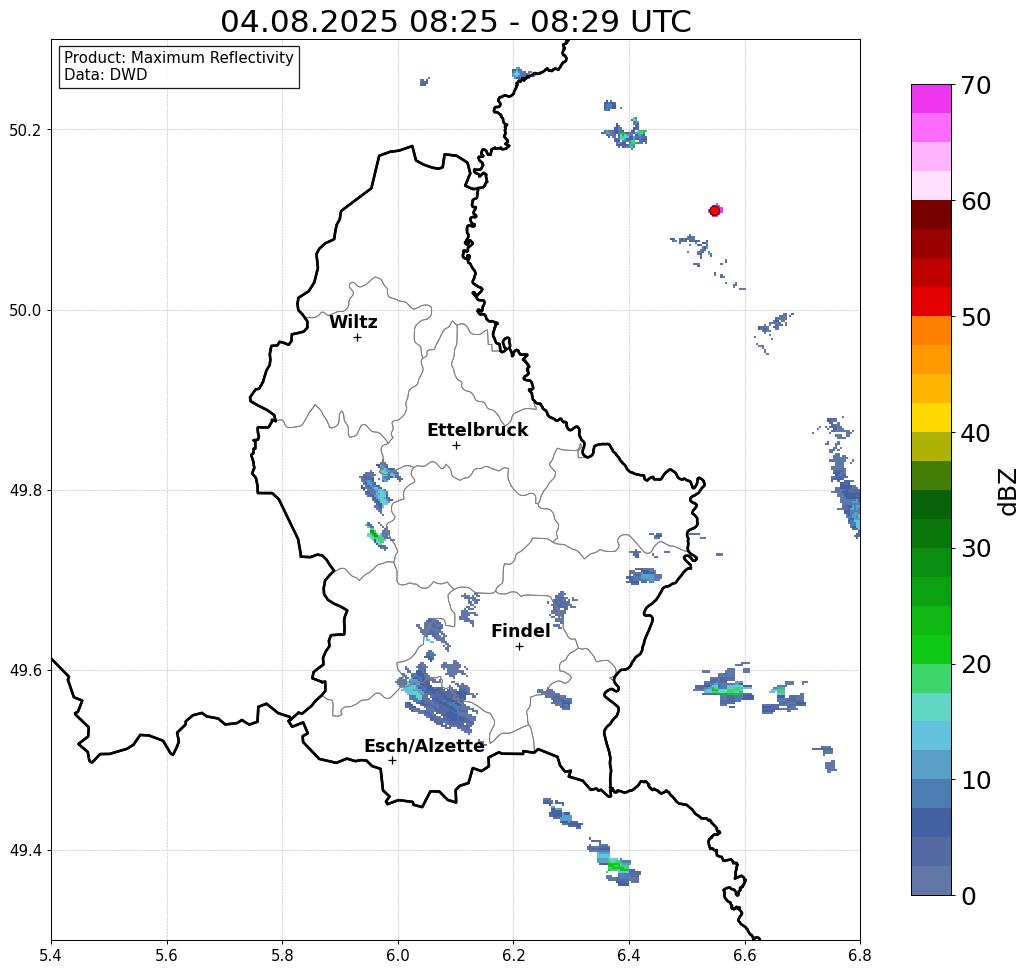Click the 60 tick label on the colorbar
Image resolution: width=1029 pixels, height=973 pixels.
click(976, 201)
